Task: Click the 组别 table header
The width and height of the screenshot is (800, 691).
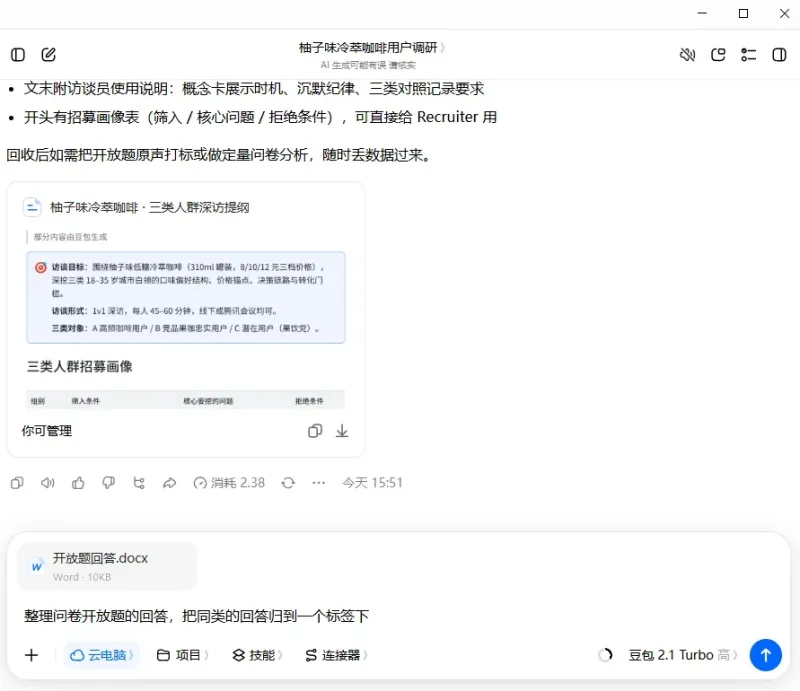Action: tap(38, 401)
